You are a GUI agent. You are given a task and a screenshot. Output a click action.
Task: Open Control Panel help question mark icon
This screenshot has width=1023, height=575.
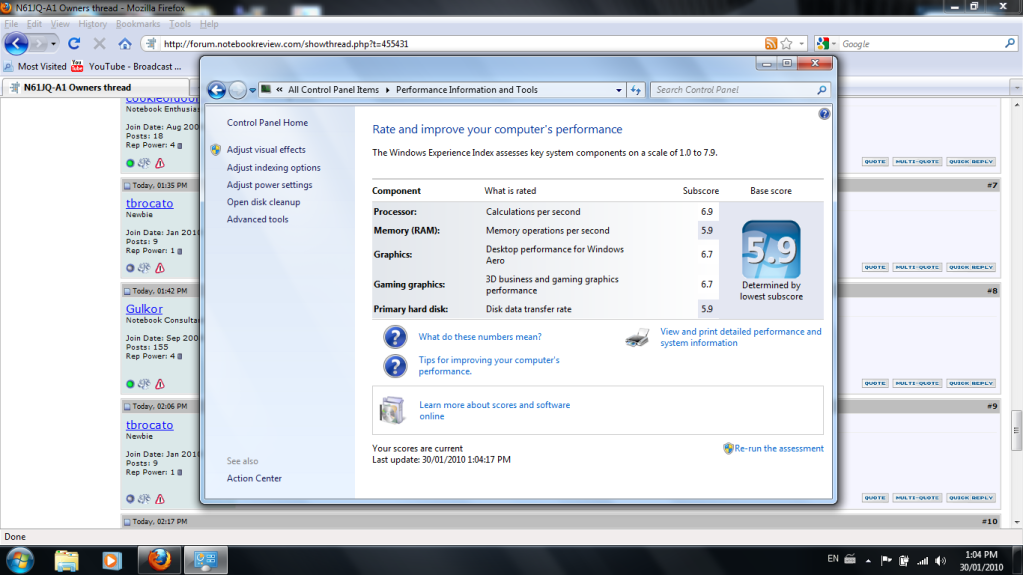click(x=824, y=114)
